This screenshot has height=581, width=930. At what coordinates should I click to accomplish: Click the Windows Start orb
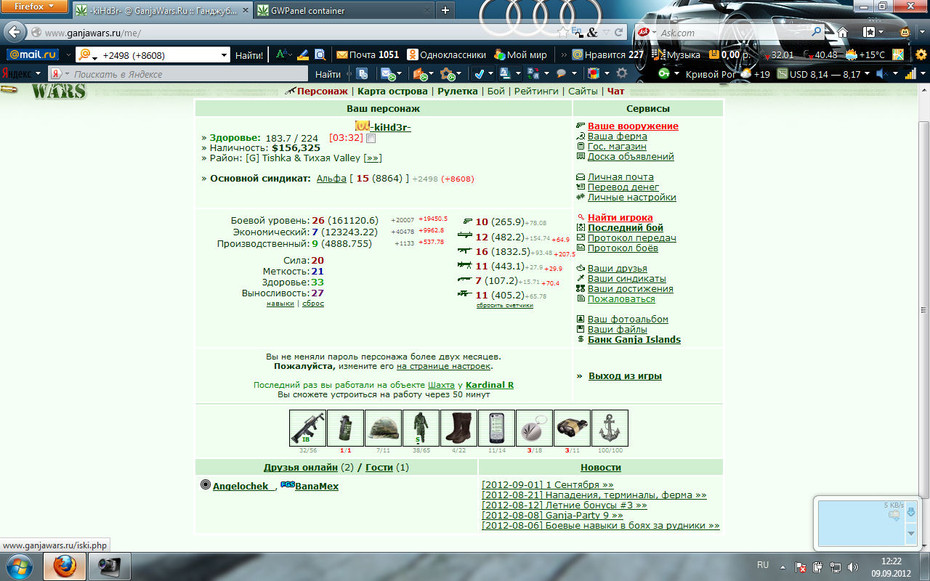(x=20, y=567)
